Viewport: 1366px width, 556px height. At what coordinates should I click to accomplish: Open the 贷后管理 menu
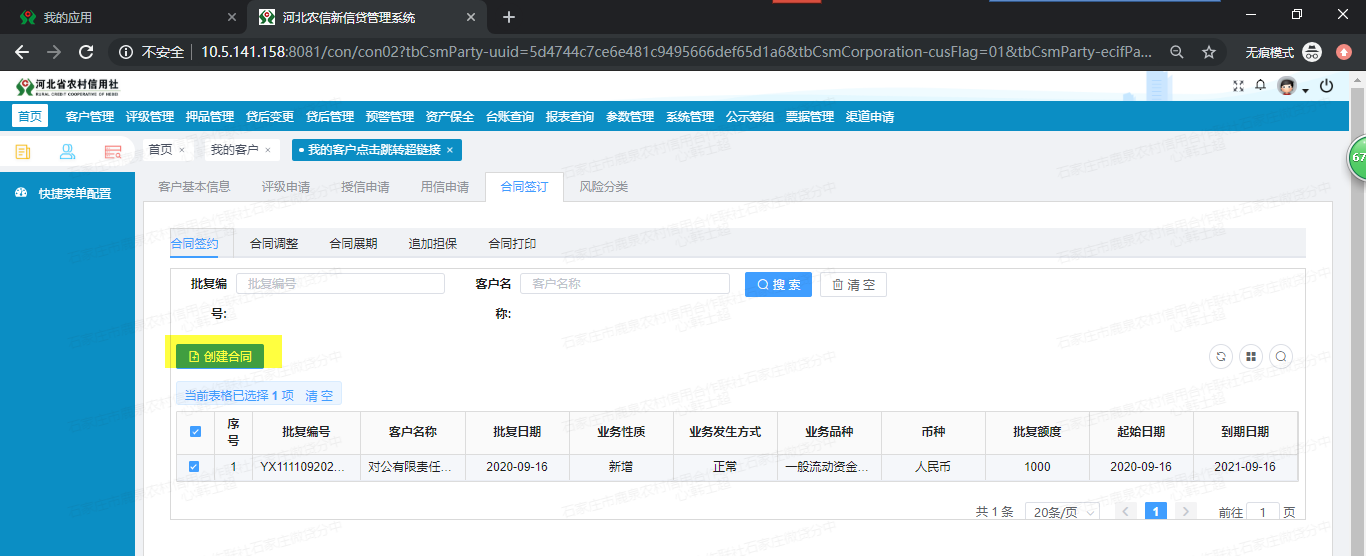[330, 117]
